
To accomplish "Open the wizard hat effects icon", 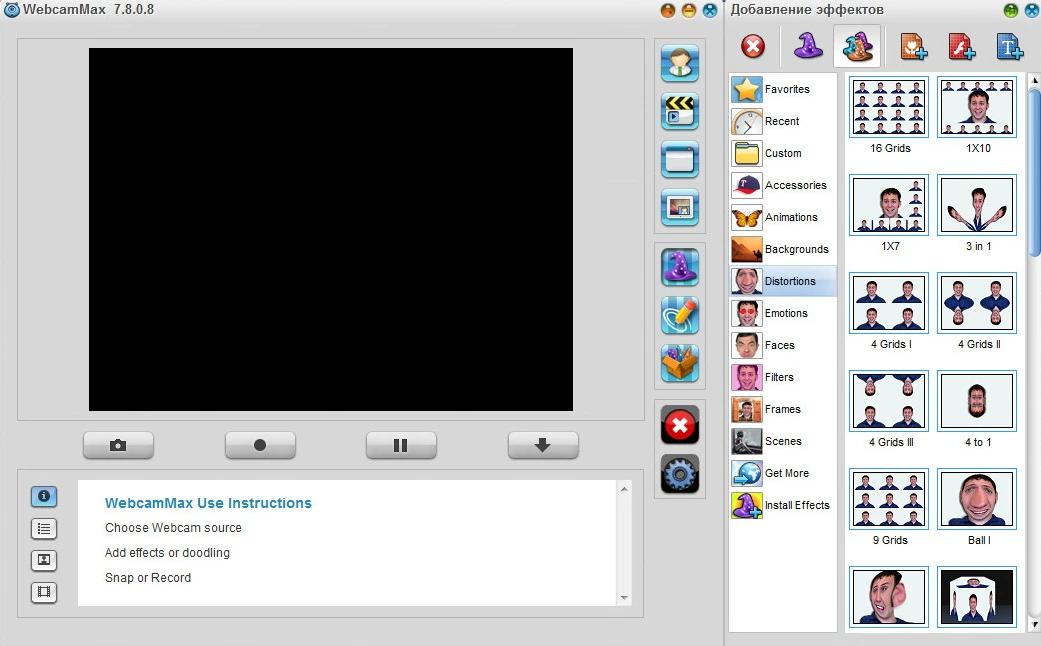I will 679,267.
